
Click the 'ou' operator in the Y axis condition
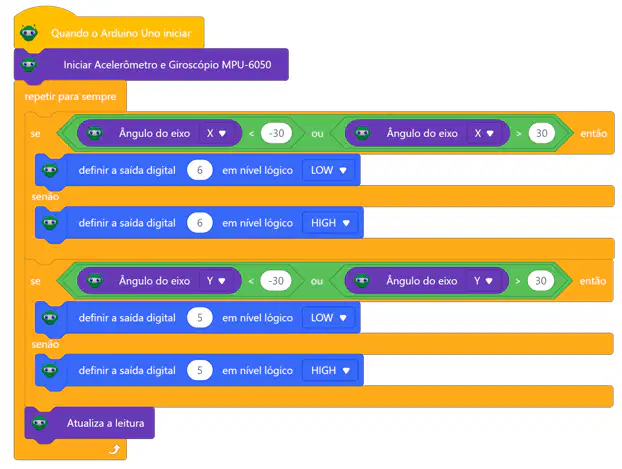(317, 281)
